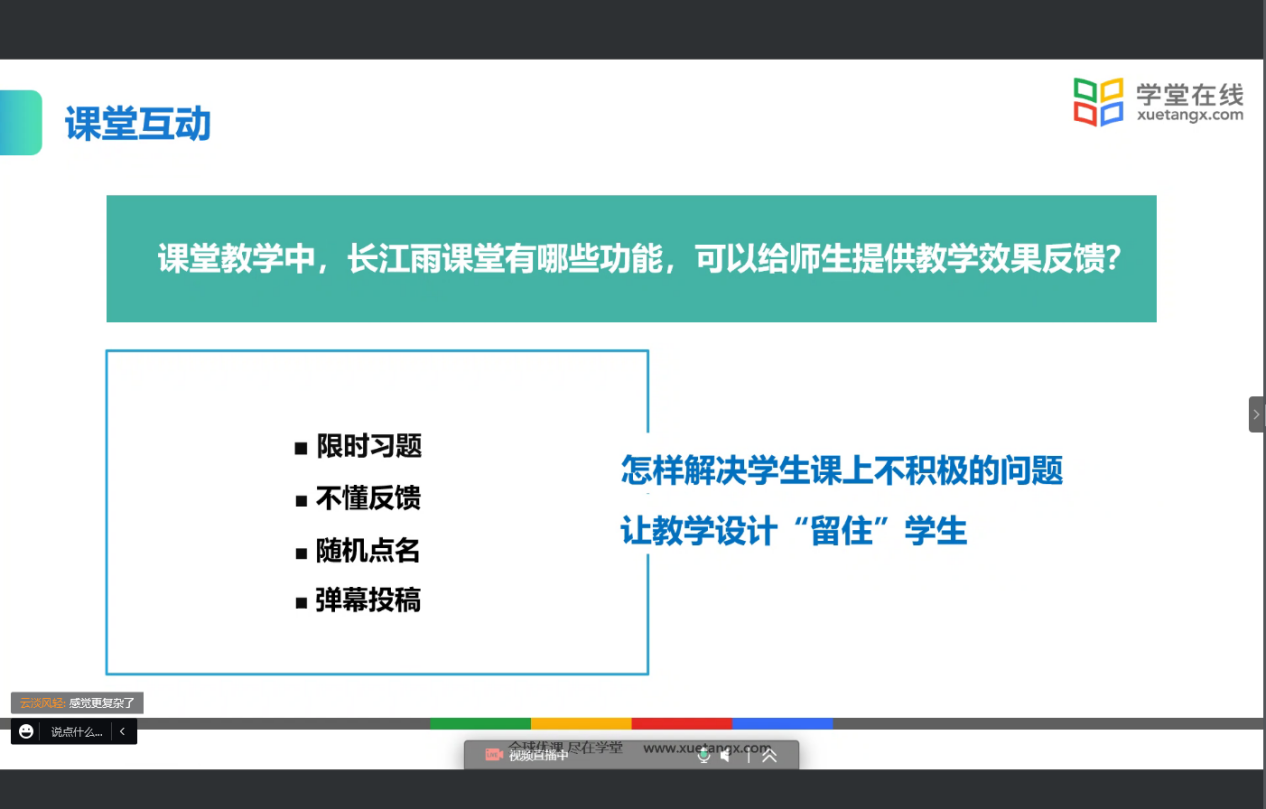Click the 弹幕投稿 bullet item

tap(367, 600)
